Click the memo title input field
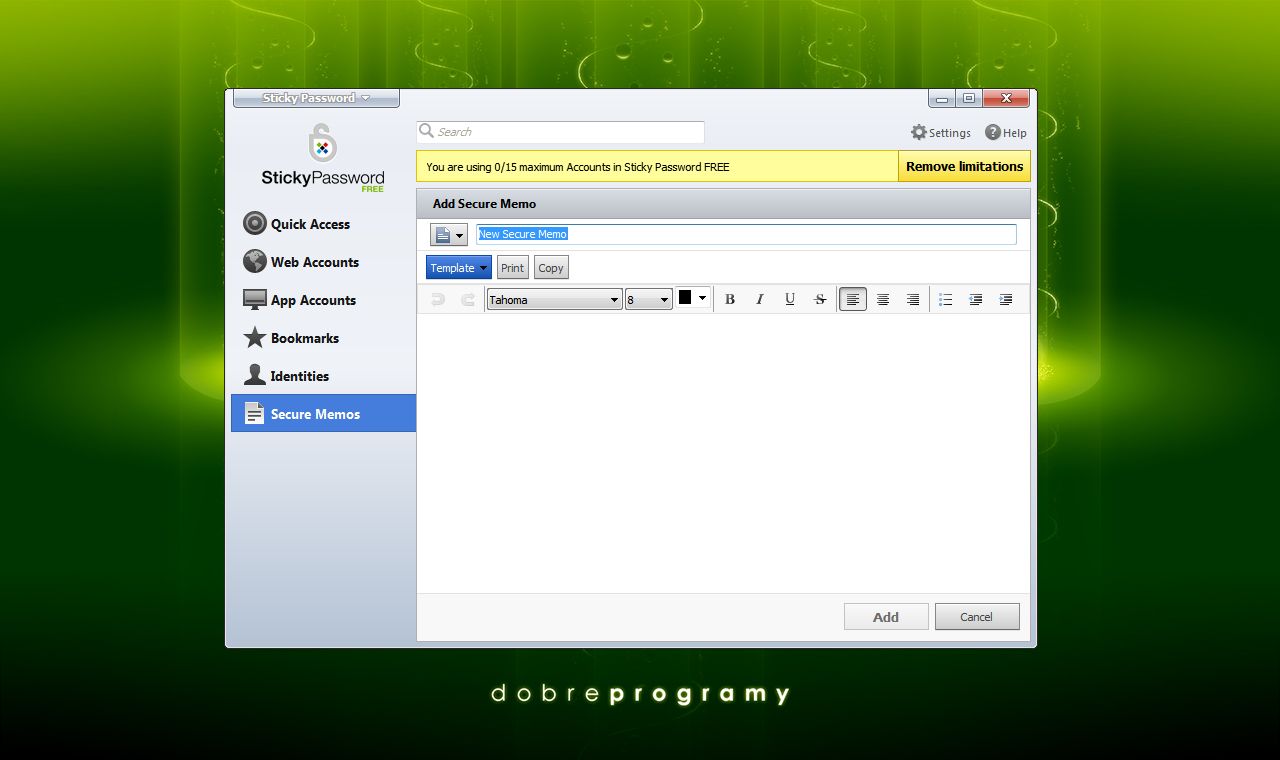1280x760 pixels. click(x=747, y=234)
